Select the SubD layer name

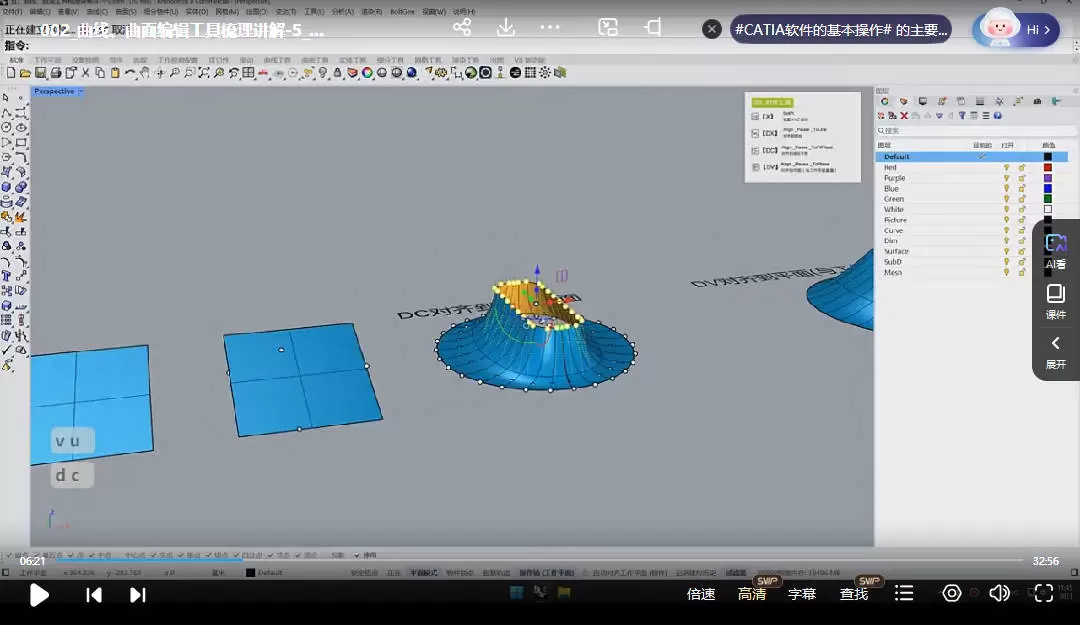tap(893, 262)
